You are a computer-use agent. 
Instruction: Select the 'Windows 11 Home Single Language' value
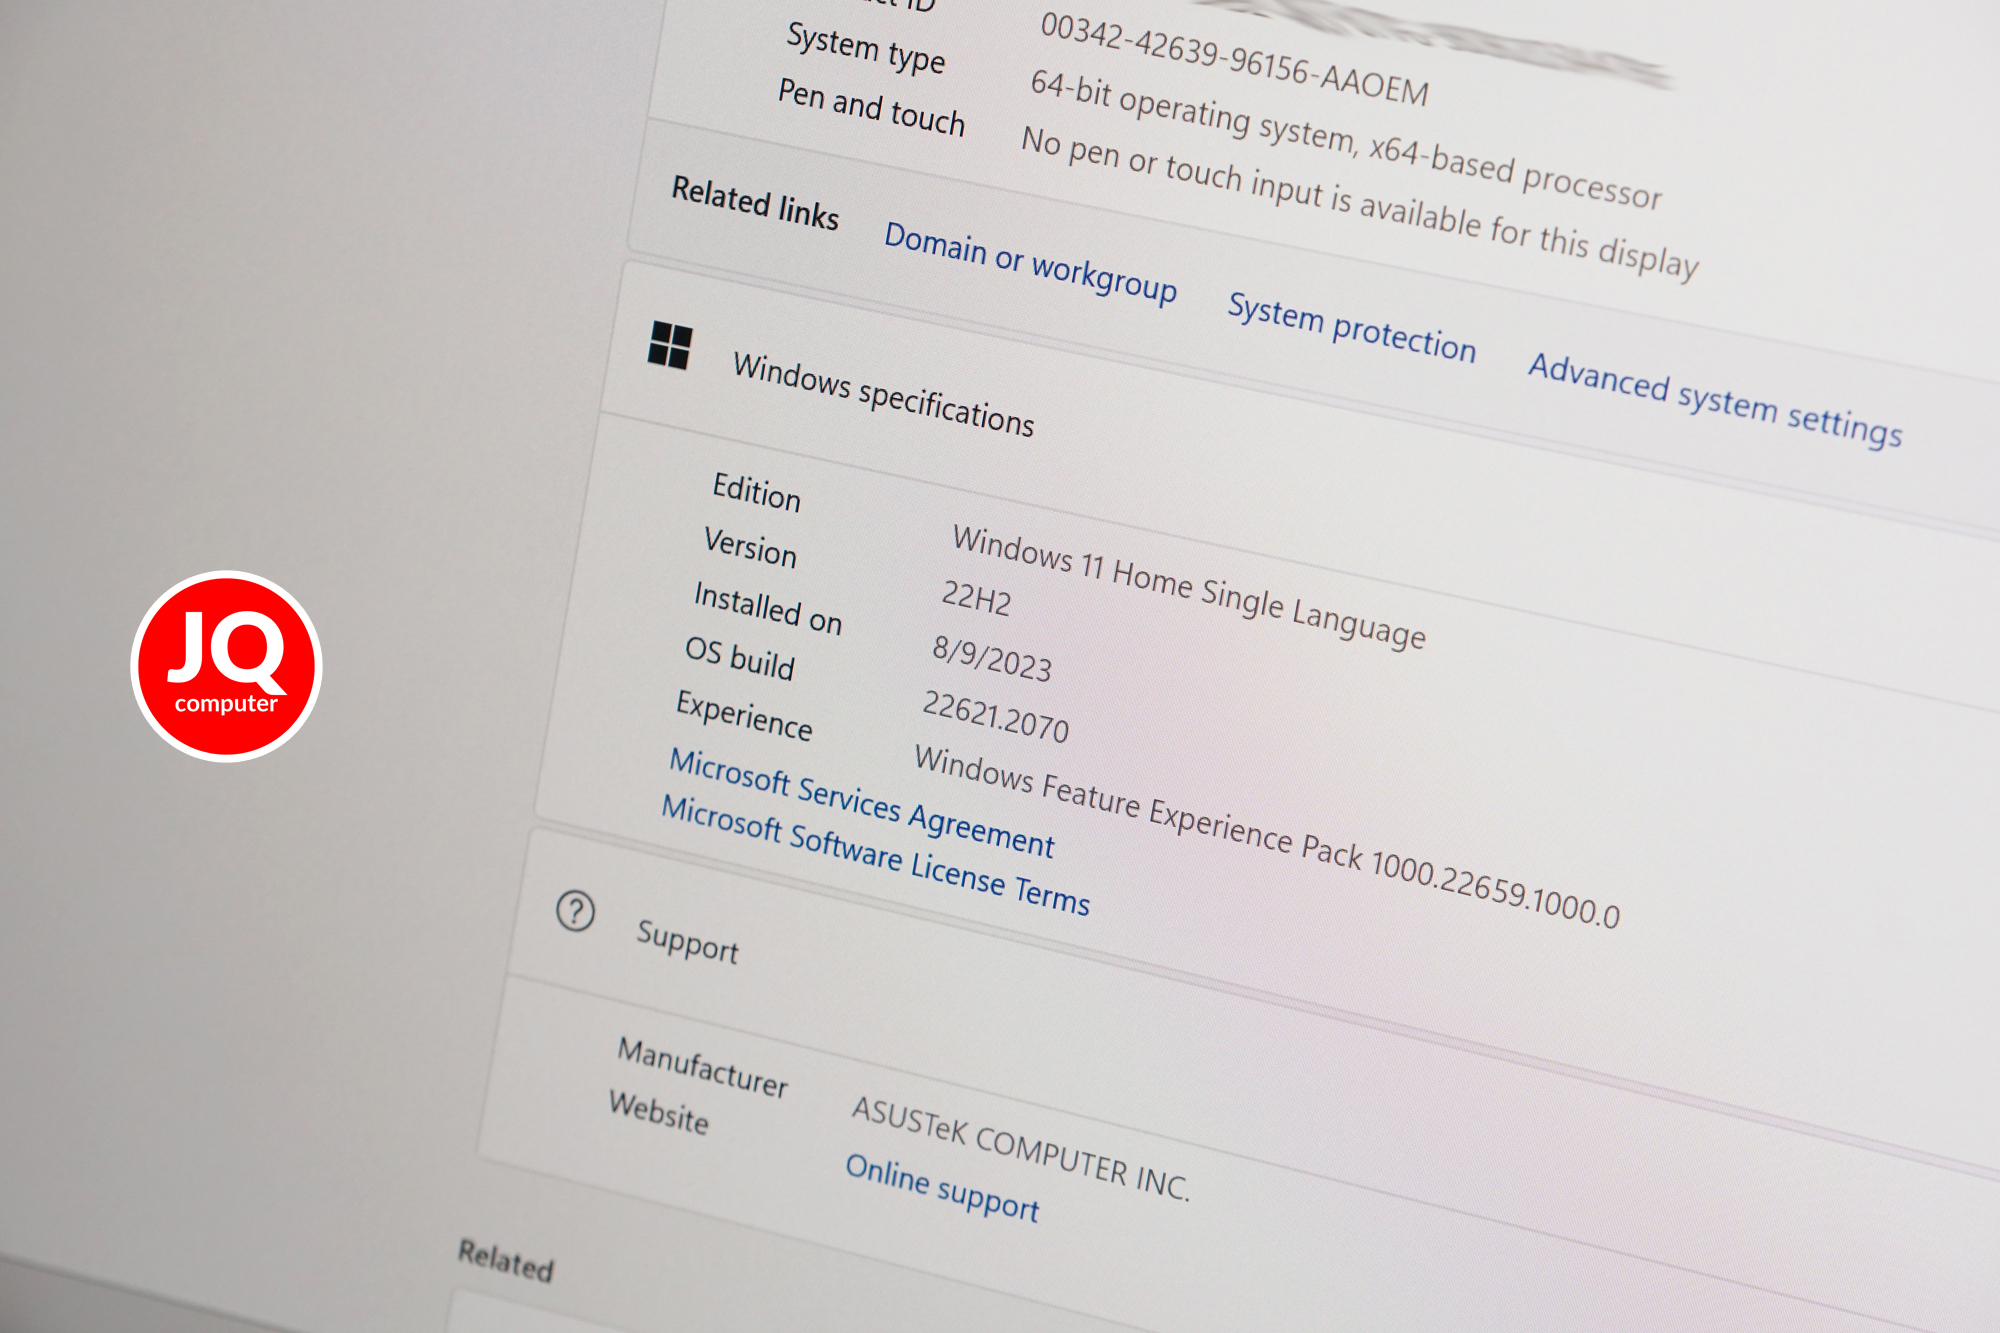(1188, 587)
